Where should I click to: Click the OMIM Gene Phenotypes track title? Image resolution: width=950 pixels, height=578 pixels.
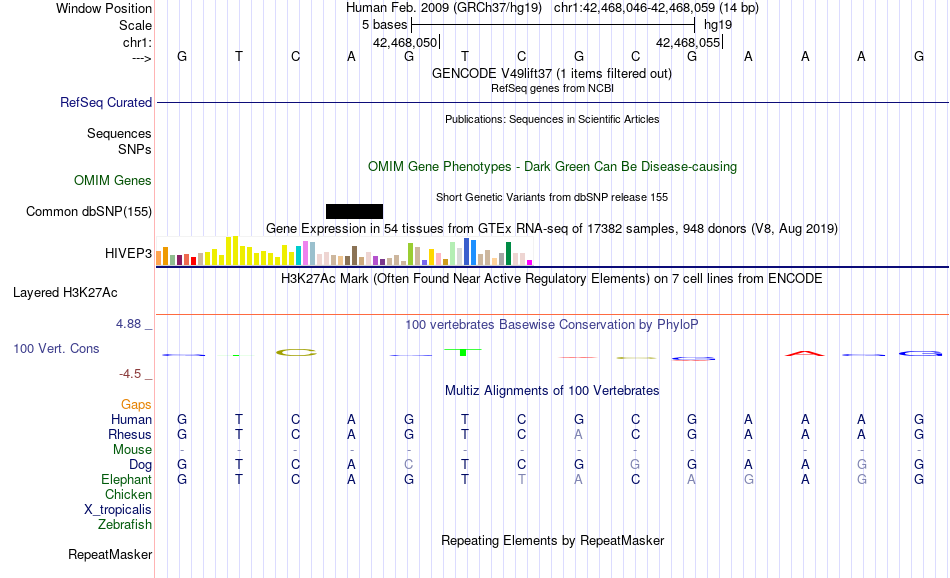coord(553,167)
